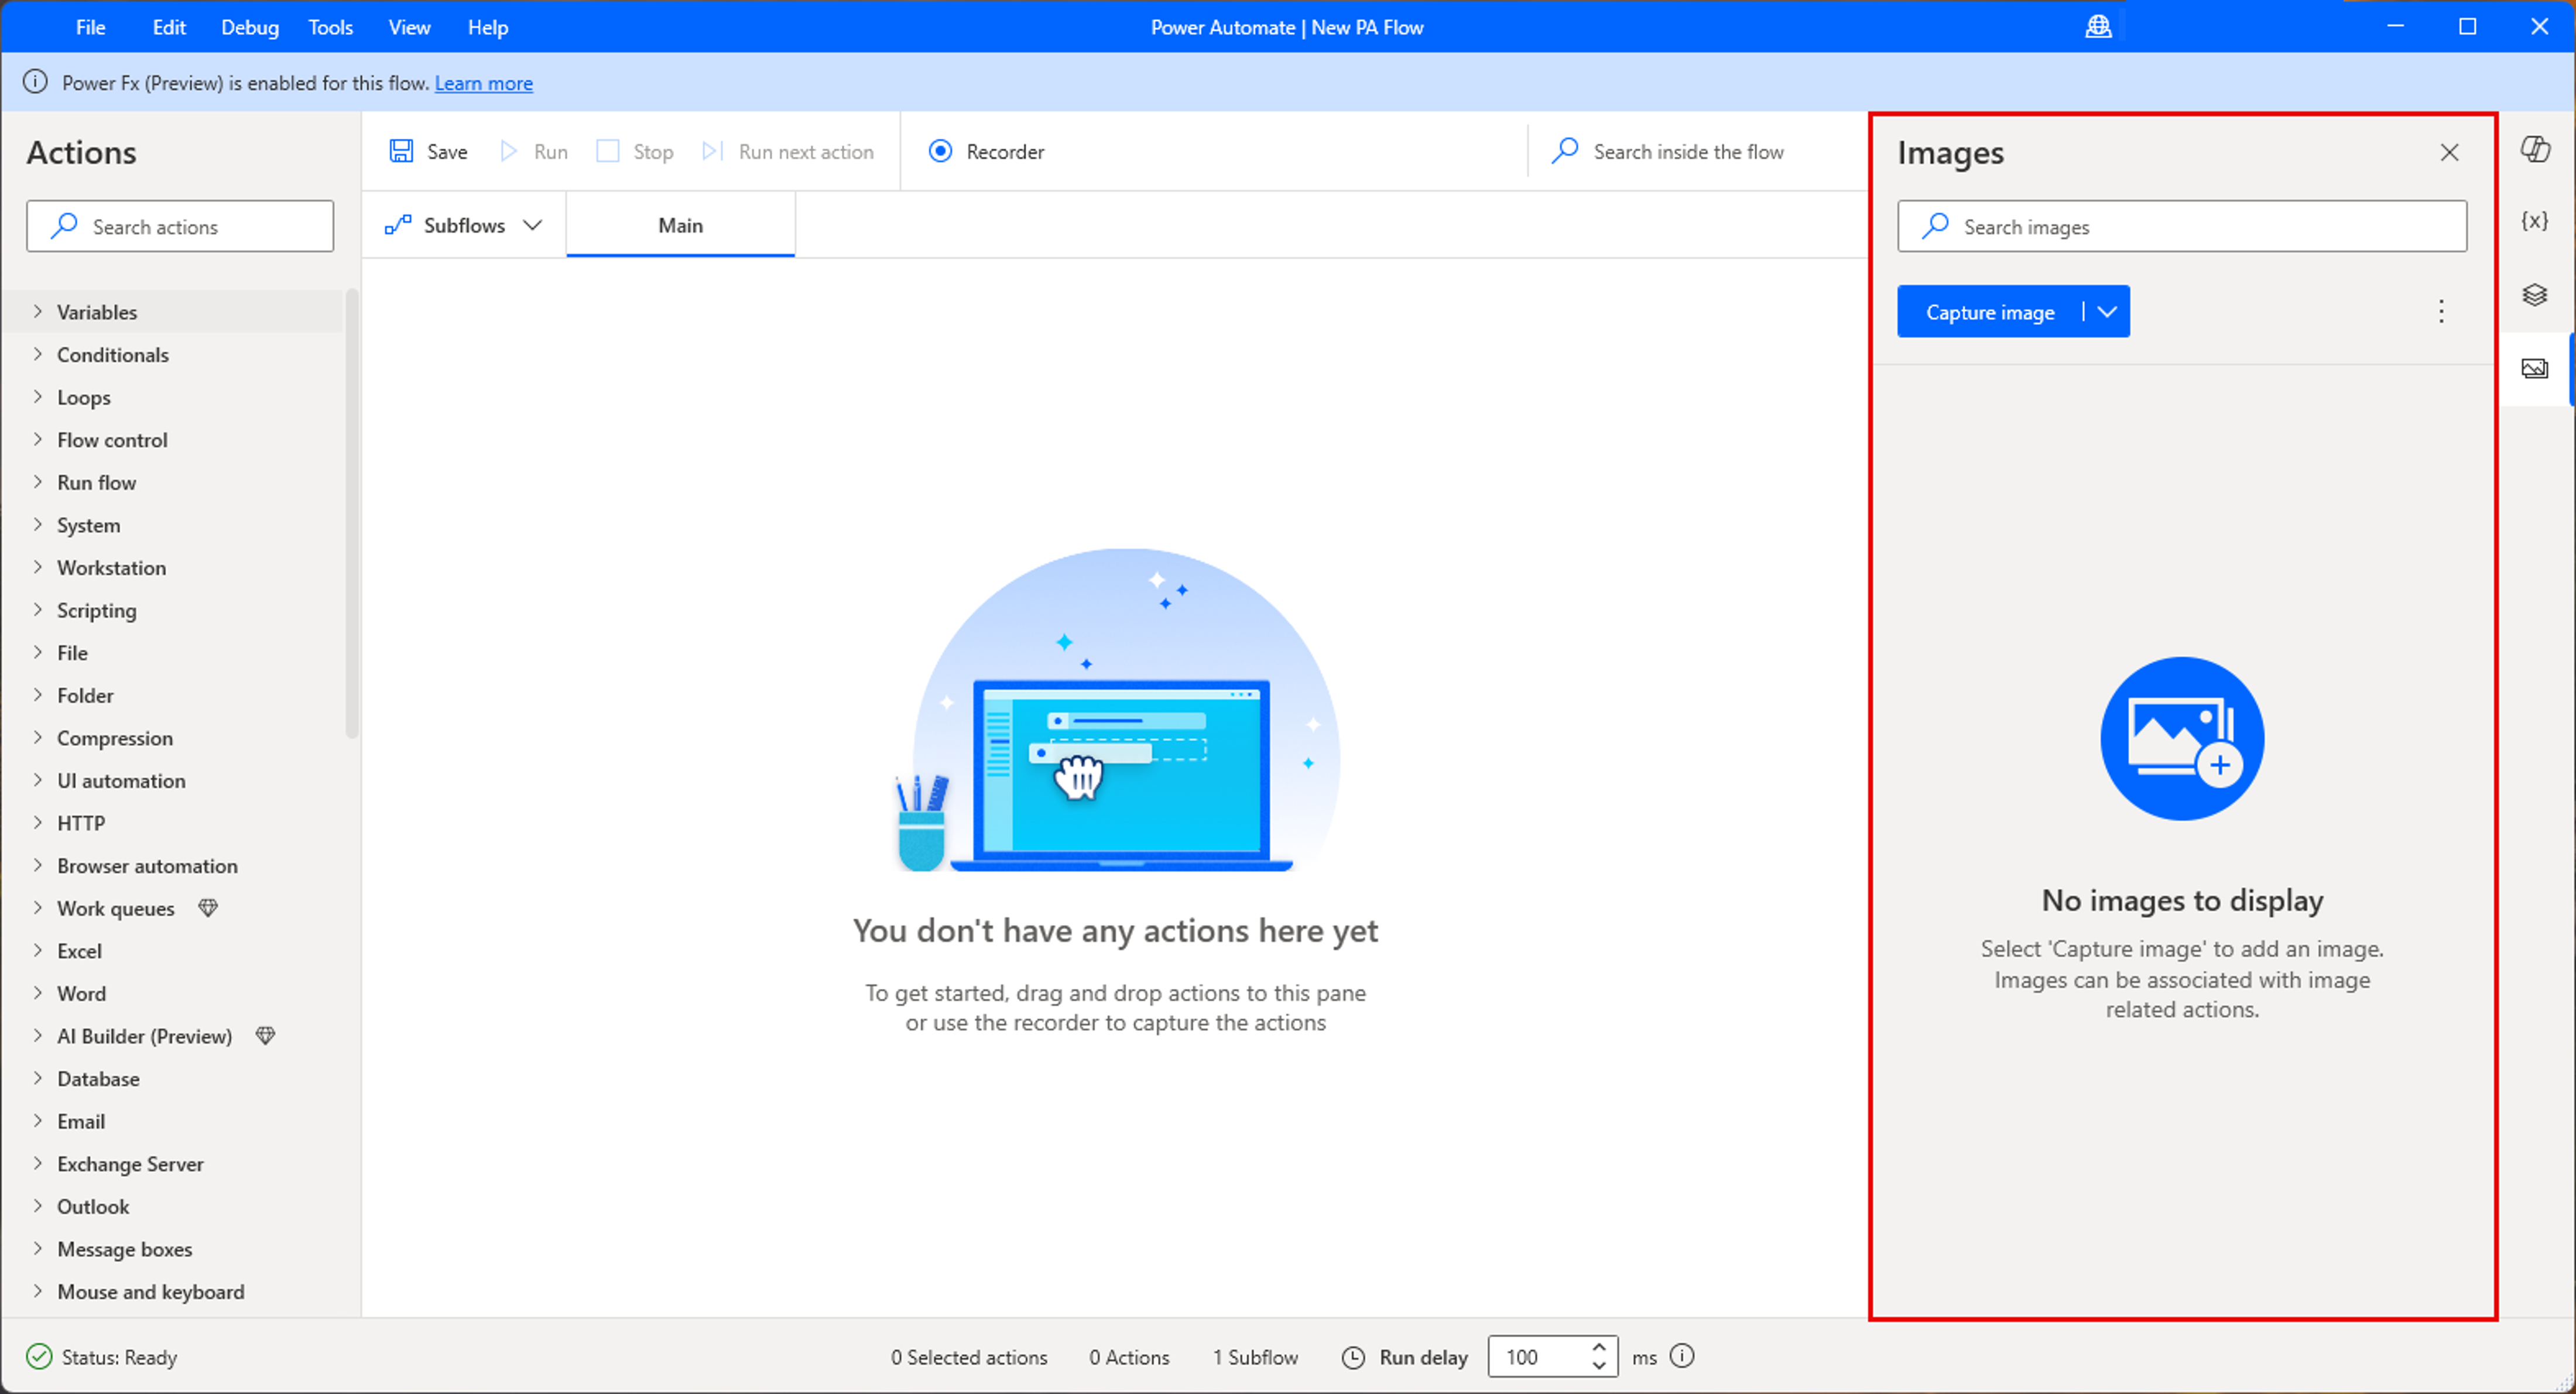The height and width of the screenshot is (1394, 2576).
Task: Click the Save disk icon
Action: 401,151
